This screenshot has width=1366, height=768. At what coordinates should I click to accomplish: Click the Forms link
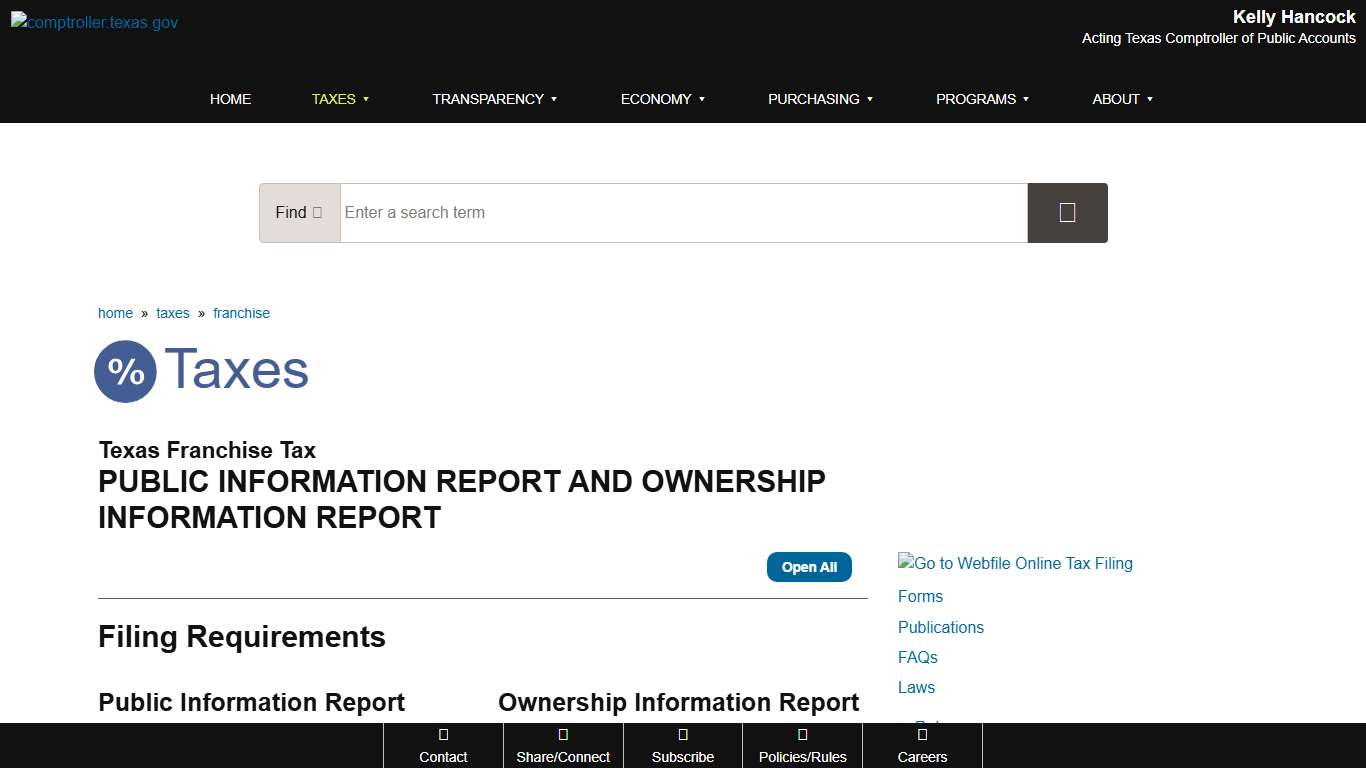[920, 596]
